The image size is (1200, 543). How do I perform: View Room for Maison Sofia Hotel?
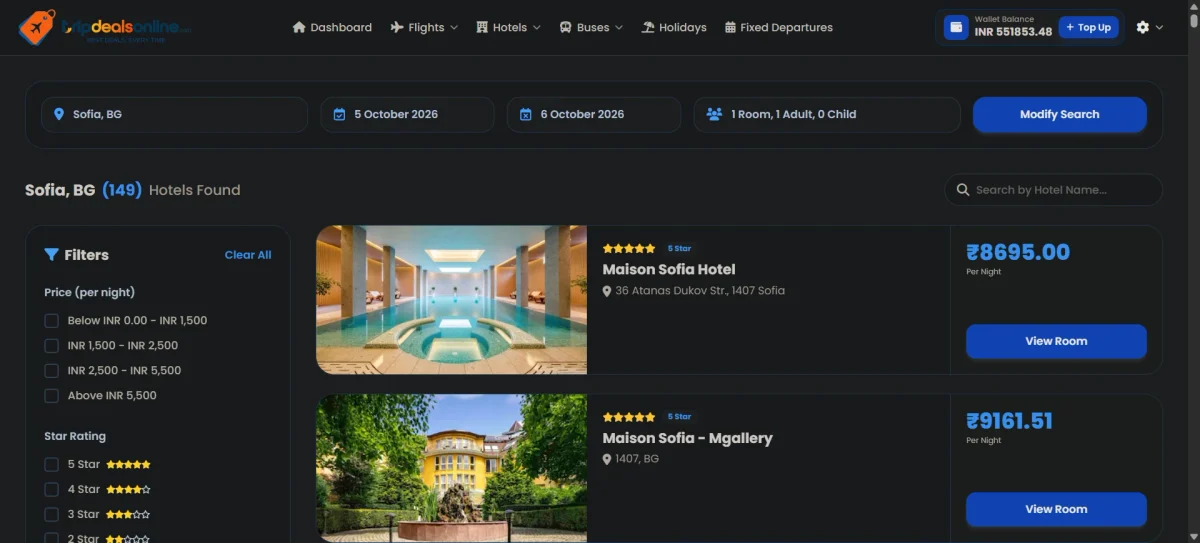pyautogui.click(x=1056, y=341)
